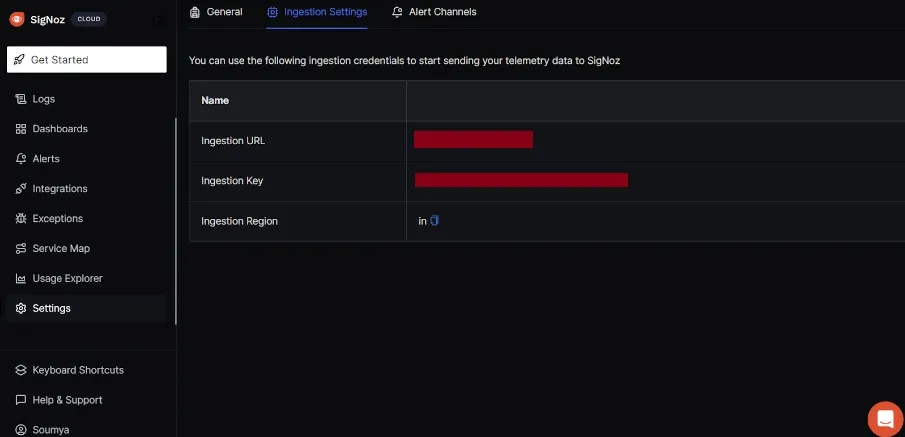Open Service Map view
Viewport: 905px width, 437px height.
[x=87, y=249]
